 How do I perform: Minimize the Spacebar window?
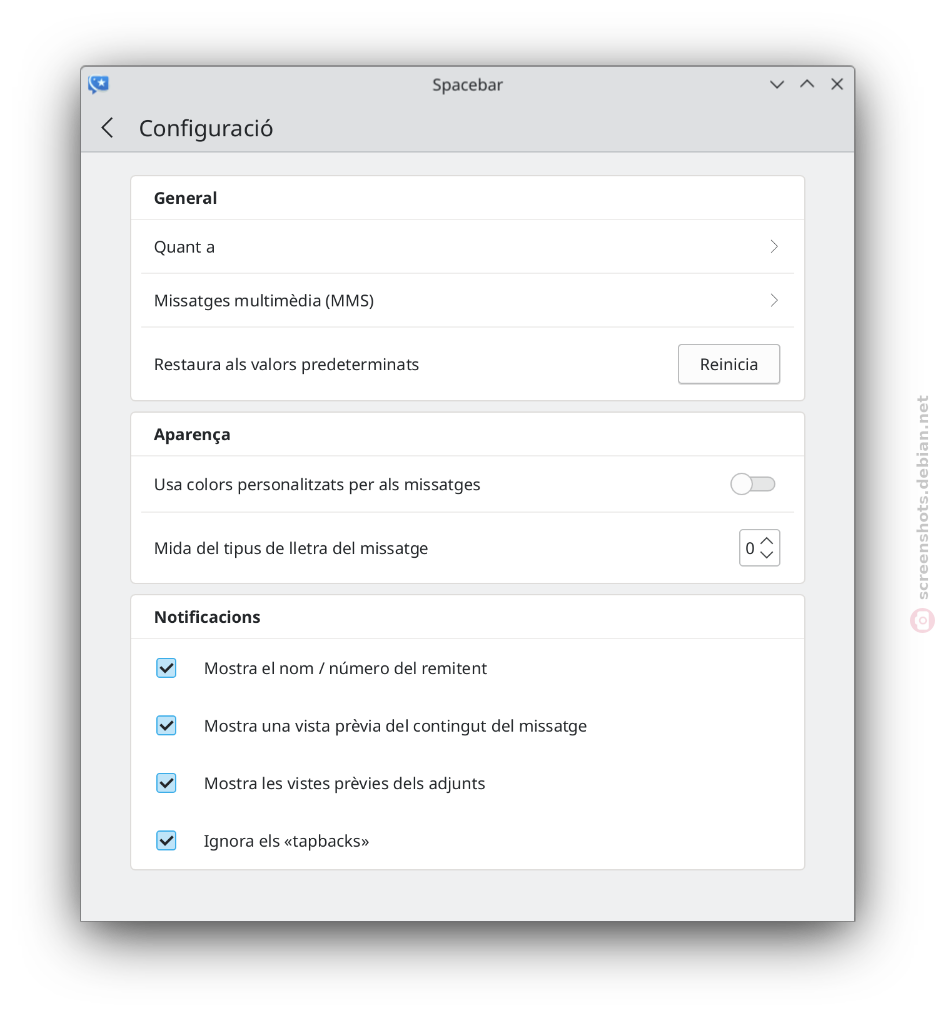(777, 84)
